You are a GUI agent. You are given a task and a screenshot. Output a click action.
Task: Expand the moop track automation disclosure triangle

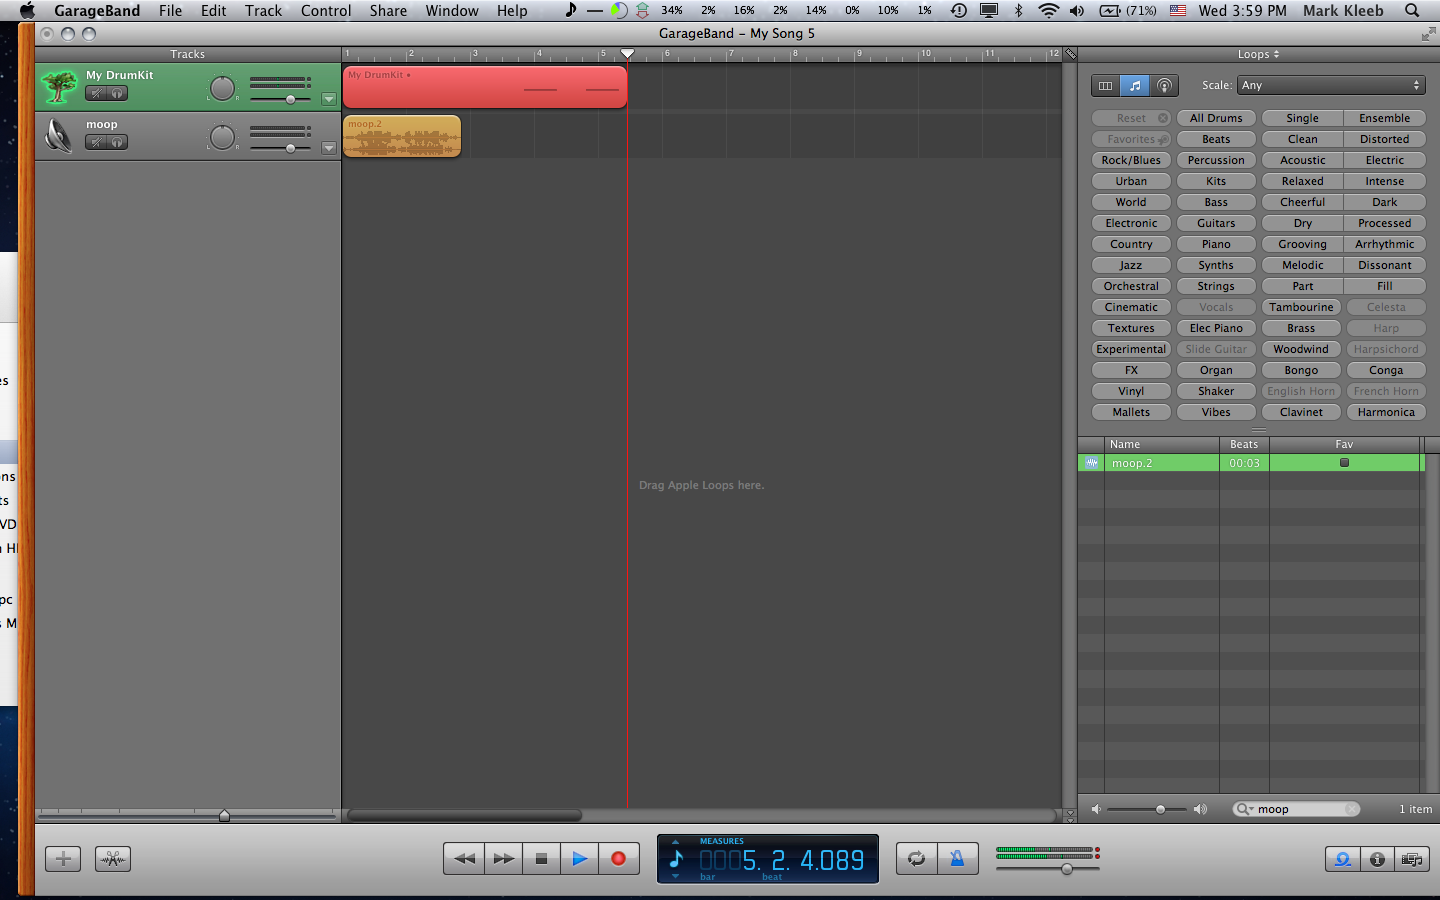click(x=328, y=148)
